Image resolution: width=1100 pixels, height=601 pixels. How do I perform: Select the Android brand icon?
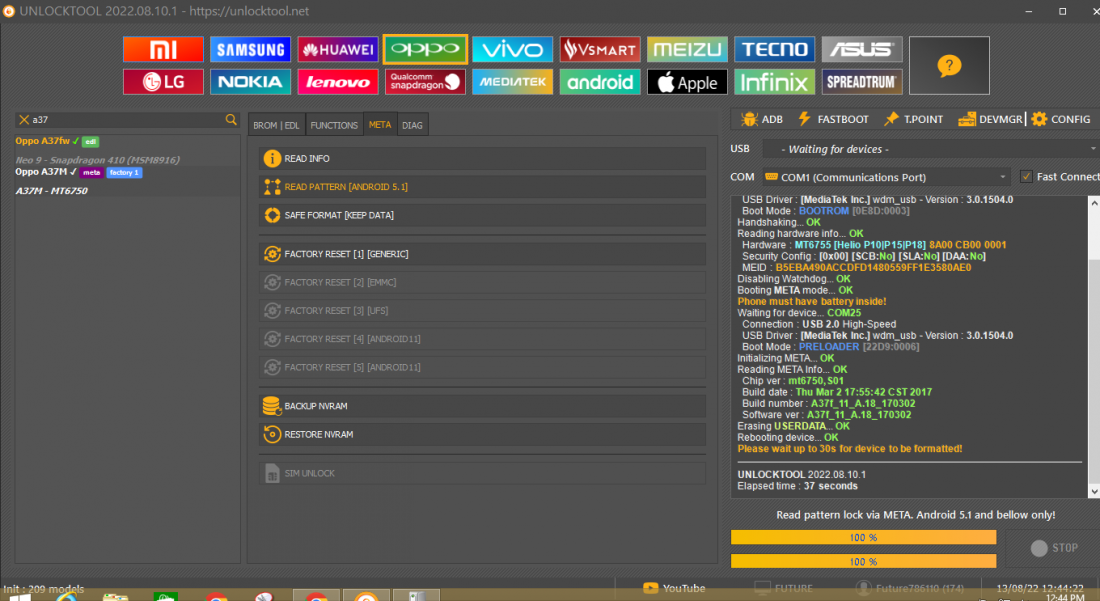600,82
